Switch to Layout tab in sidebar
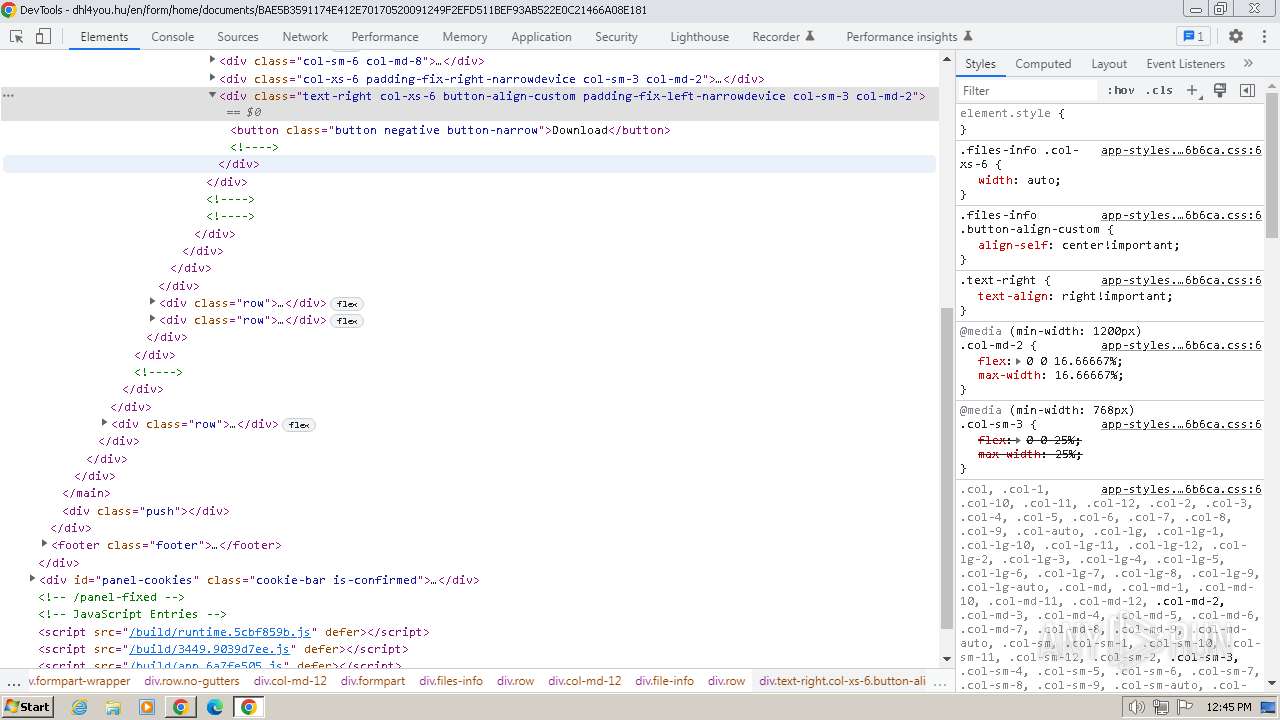Viewport: 1280px width, 720px height. pyautogui.click(x=1108, y=63)
